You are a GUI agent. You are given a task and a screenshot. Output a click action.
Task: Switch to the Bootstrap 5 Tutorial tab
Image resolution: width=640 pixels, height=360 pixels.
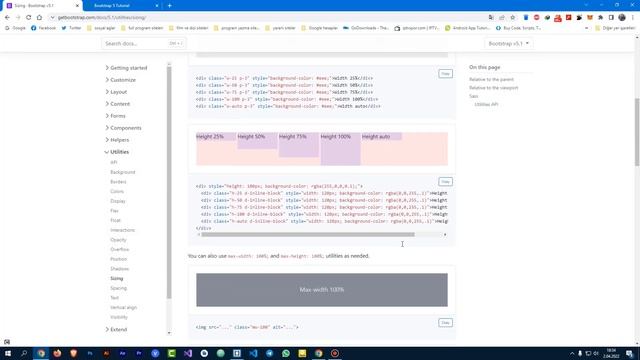pos(122,6)
